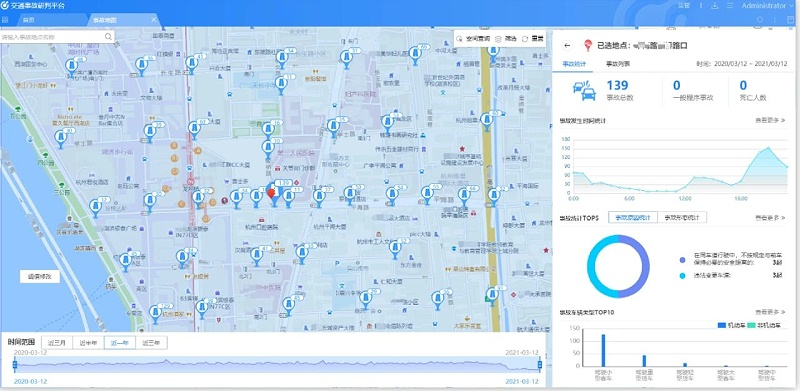This screenshot has height=391, width=800.
Task: Click the hamburger menu icon in header
Action: 730,6
